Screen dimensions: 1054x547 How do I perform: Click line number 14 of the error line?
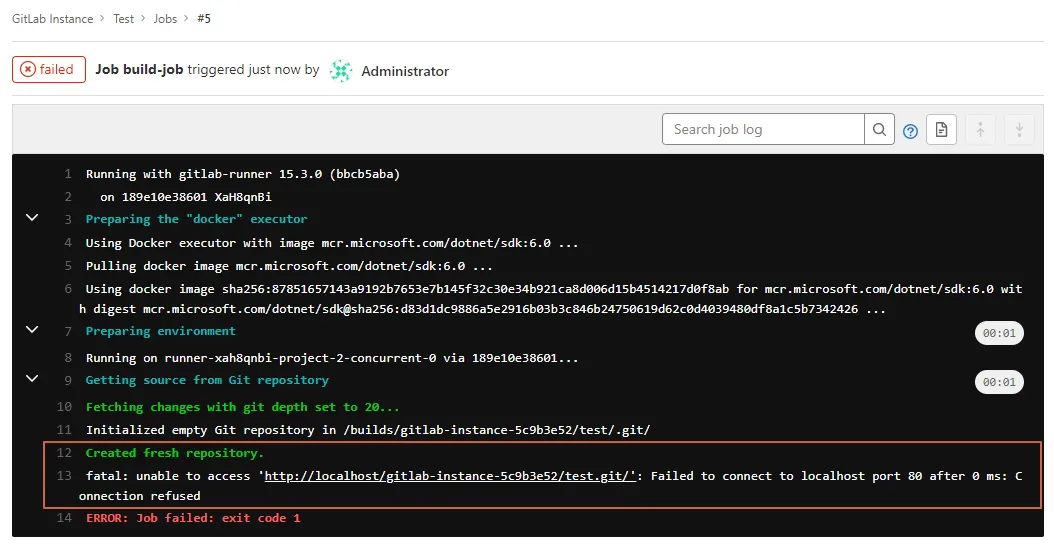coord(64,518)
